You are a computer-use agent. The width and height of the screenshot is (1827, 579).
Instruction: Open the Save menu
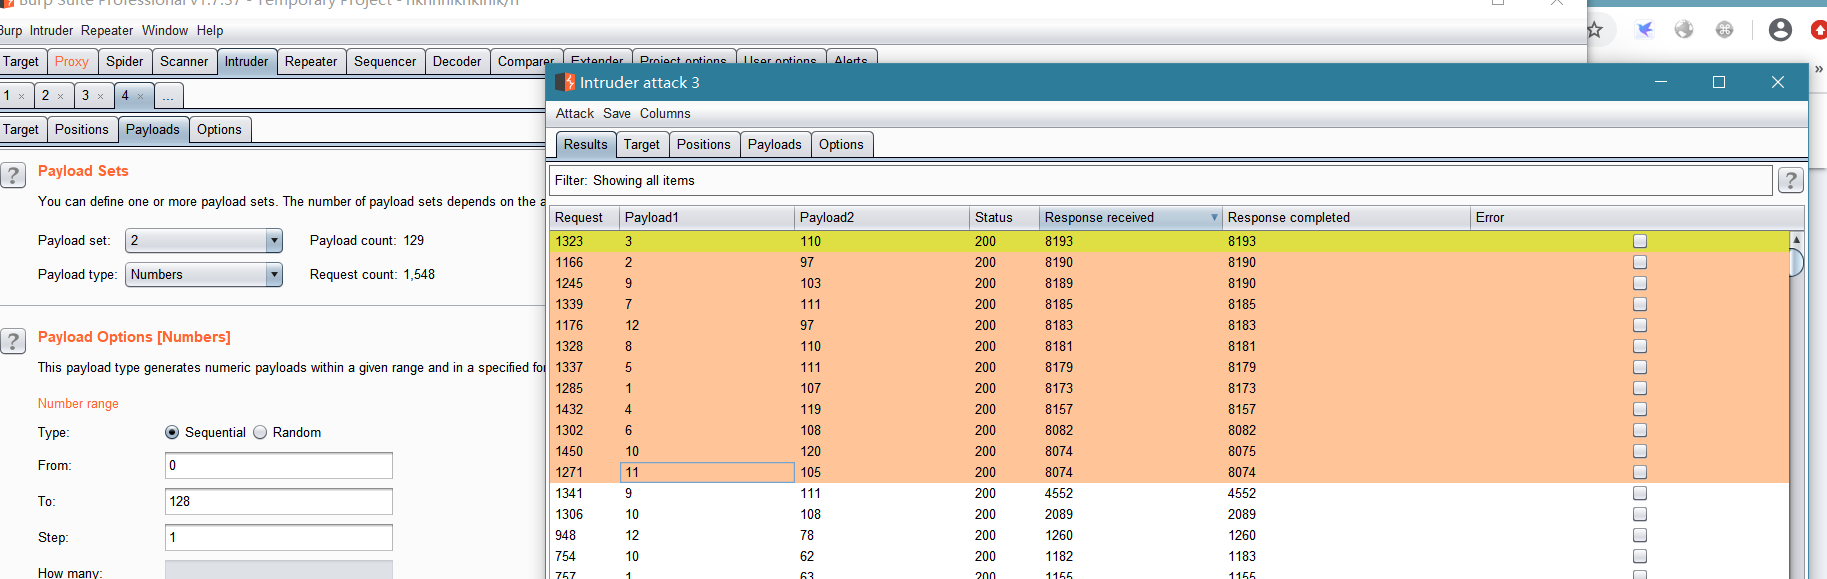[617, 113]
